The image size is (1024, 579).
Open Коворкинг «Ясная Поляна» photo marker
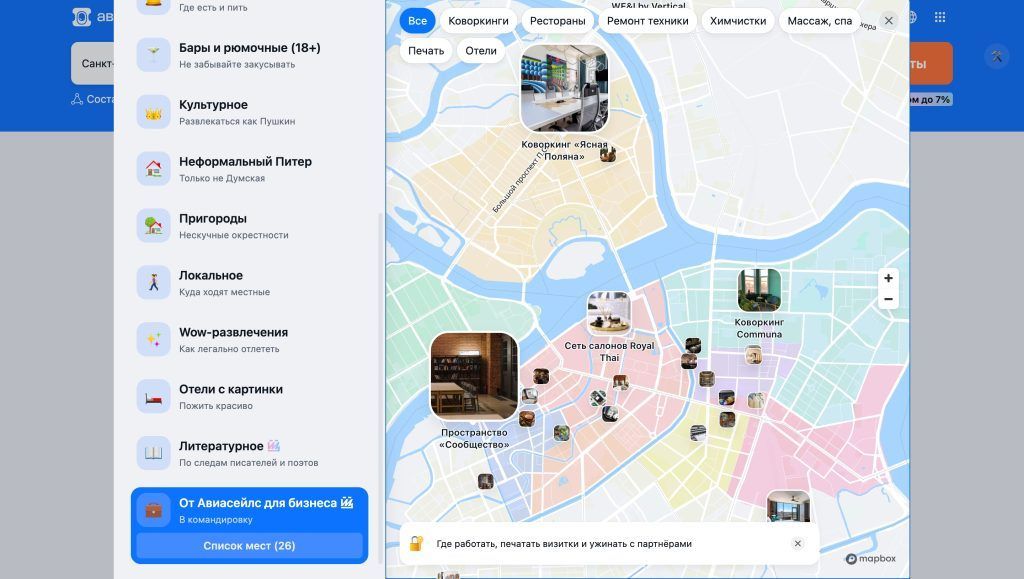(564, 88)
